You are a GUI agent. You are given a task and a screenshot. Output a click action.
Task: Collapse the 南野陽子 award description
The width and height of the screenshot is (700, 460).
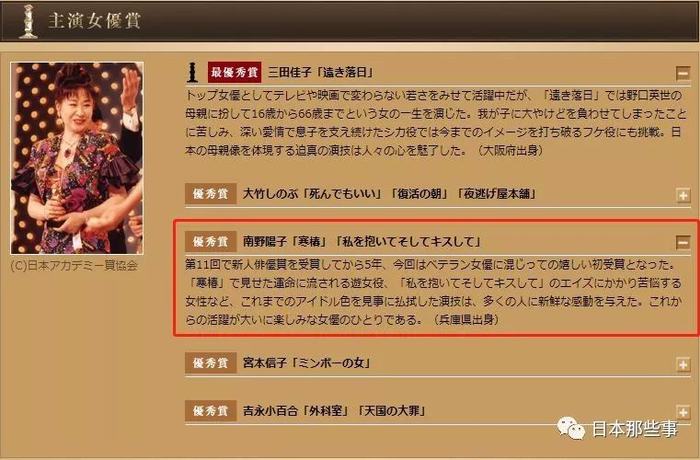(683, 243)
